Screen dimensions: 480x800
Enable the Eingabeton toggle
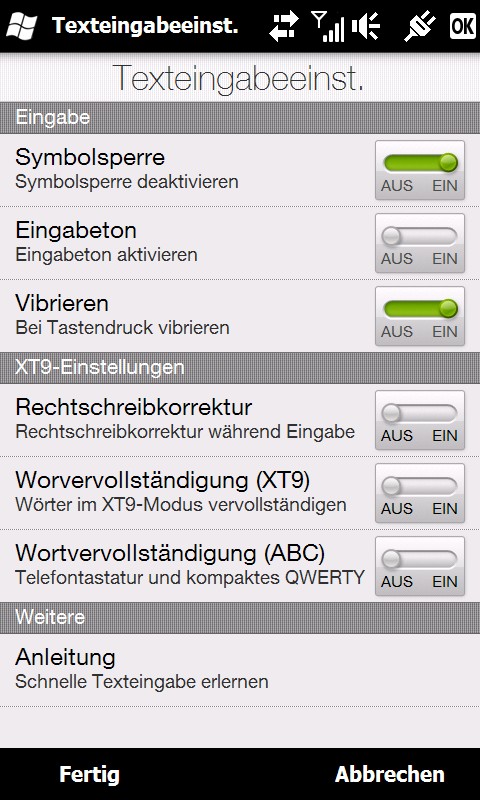(420, 243)
